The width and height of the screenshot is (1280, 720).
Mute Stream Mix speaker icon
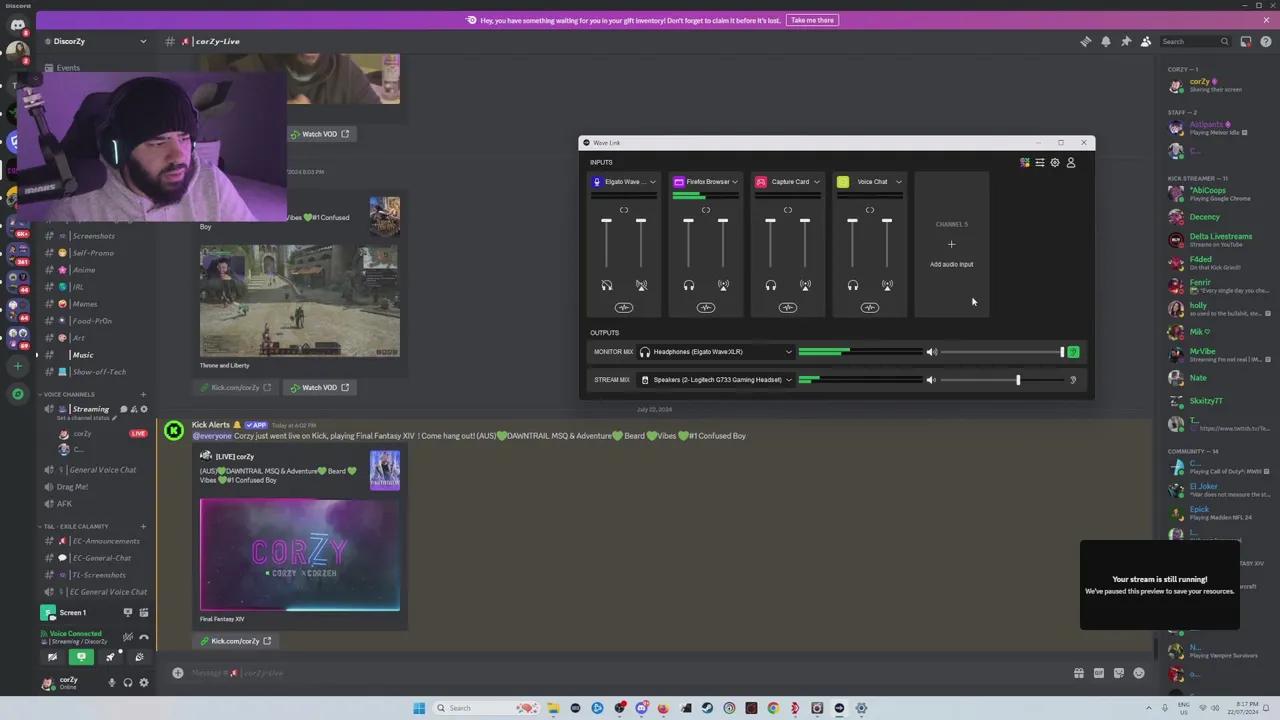coord(931,380)
